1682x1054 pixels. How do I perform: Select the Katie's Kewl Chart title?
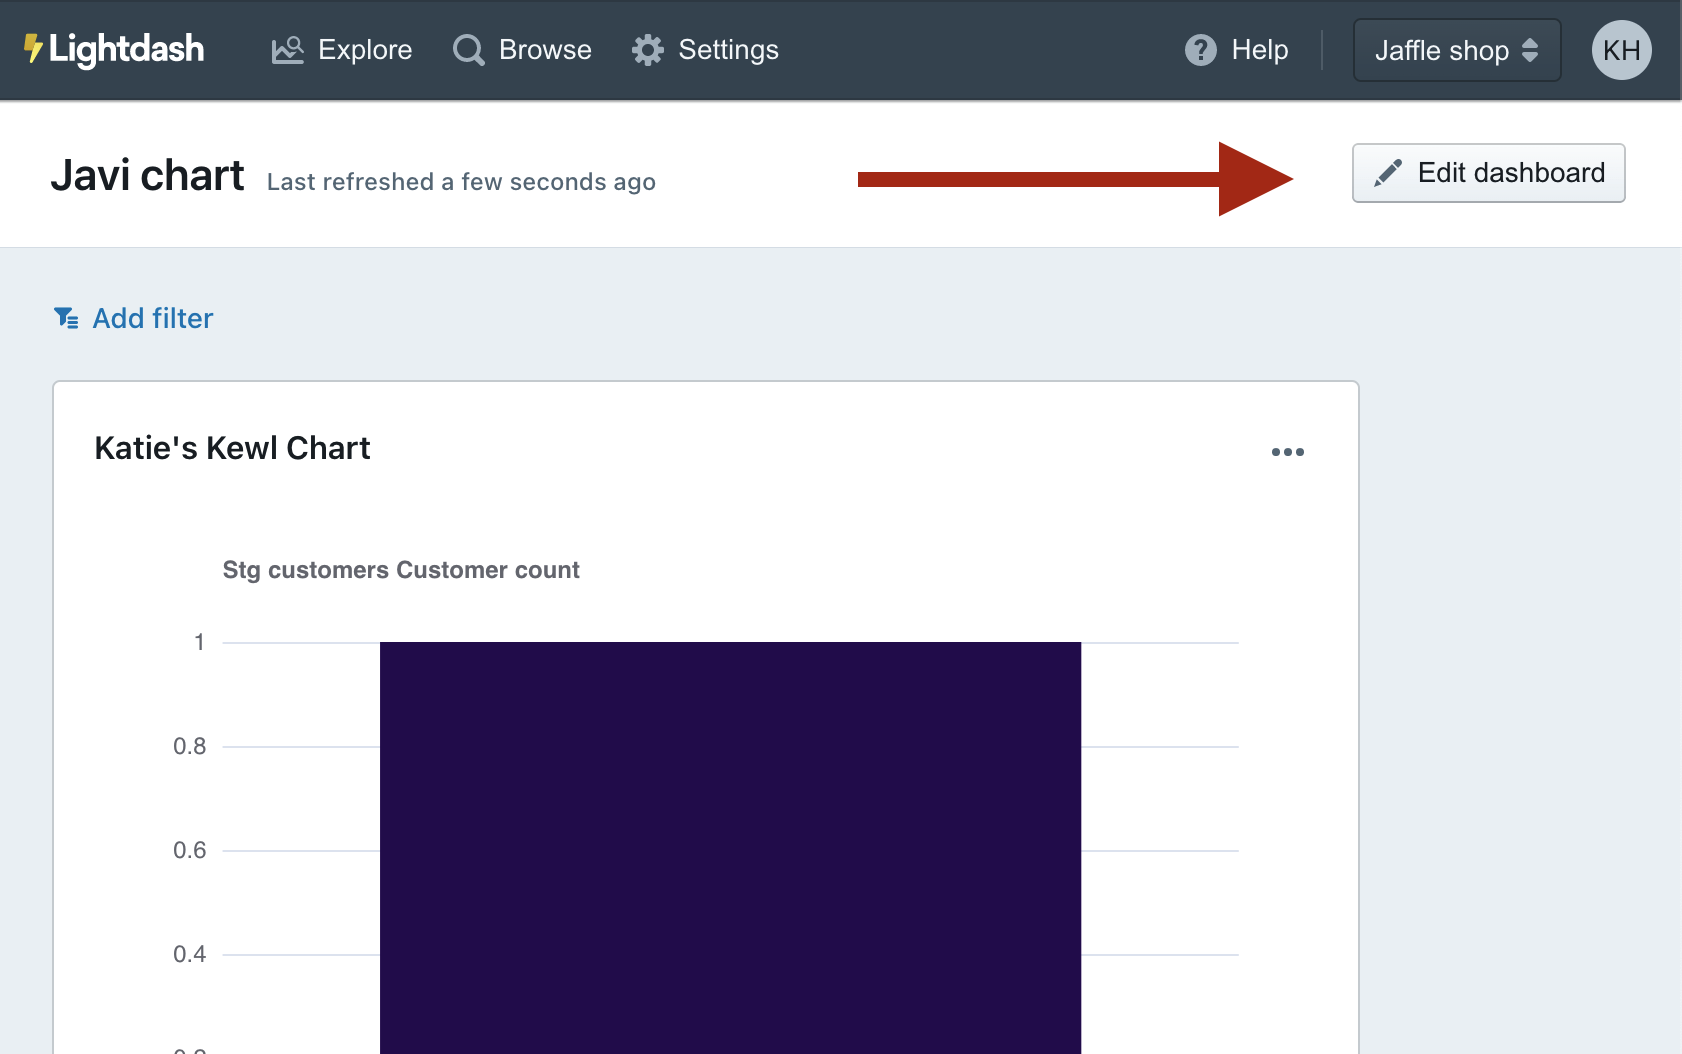pos(232,448)
